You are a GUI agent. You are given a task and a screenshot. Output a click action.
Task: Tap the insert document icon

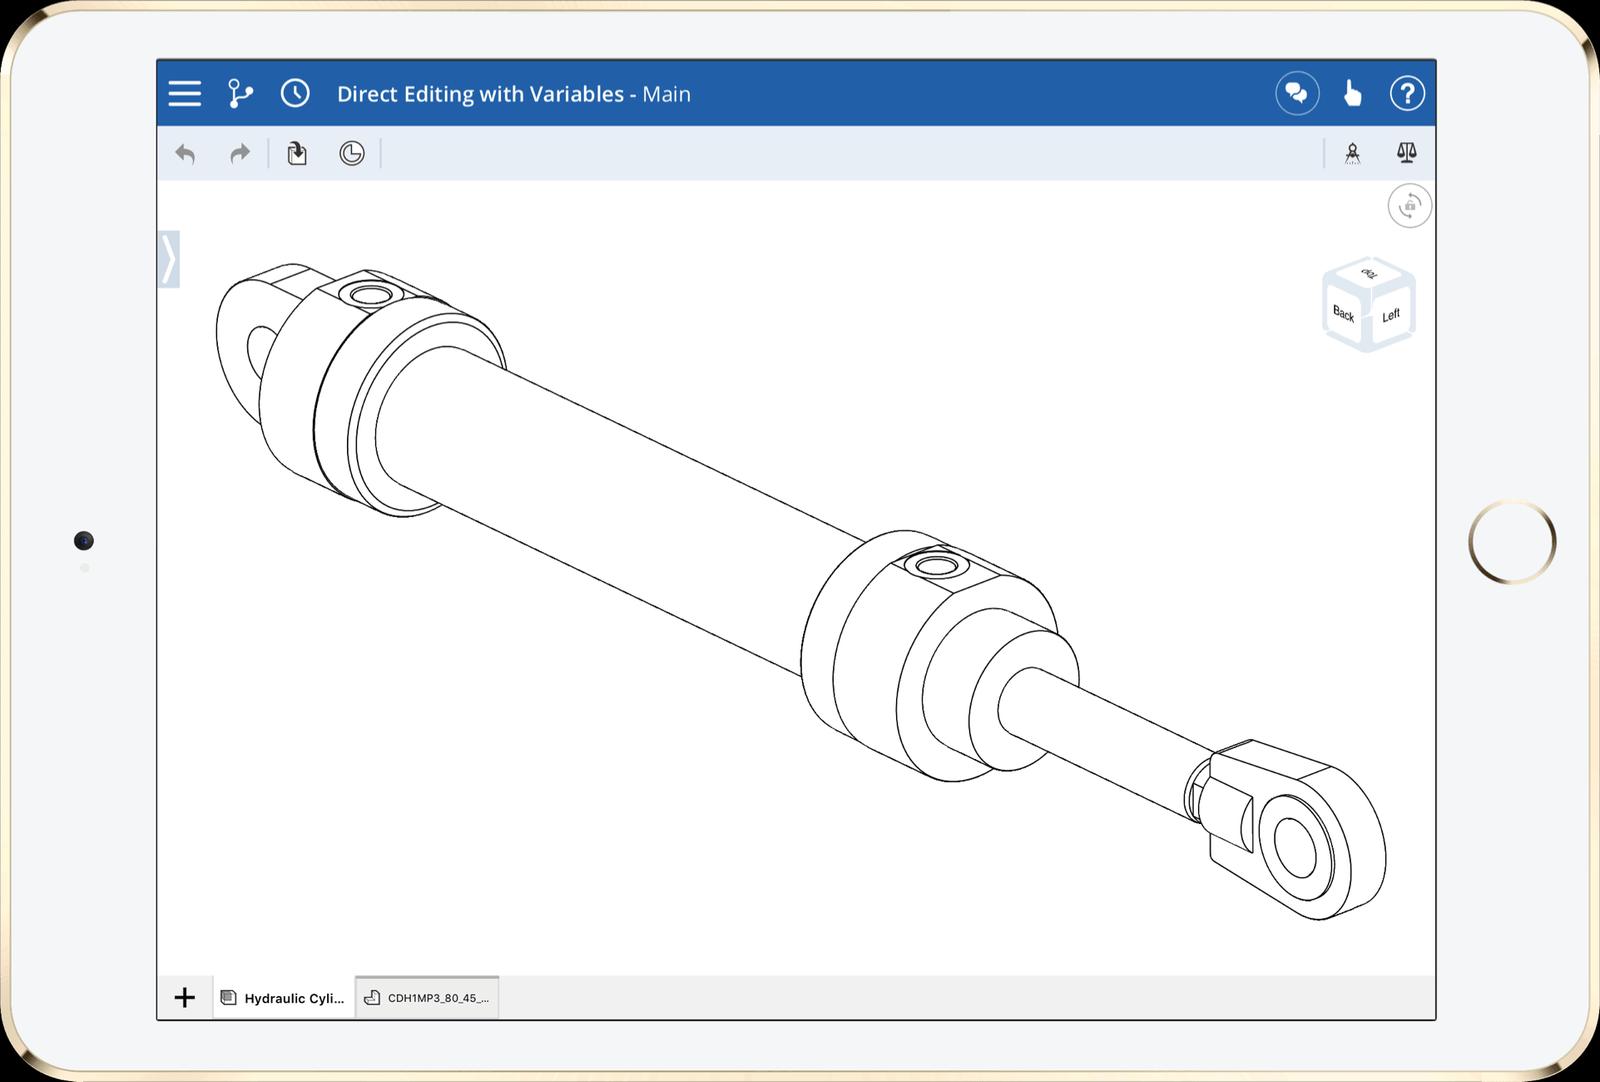pyautogui.click(x=297, y=154)
